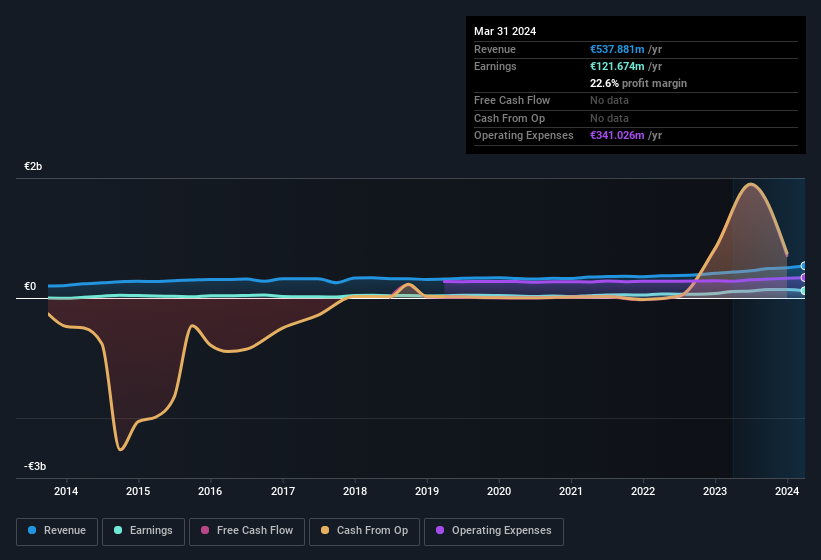Click the purple Operating Expenses endpoint marker
The width and height of the screenshot is (821, 560).
click(804, 277)
